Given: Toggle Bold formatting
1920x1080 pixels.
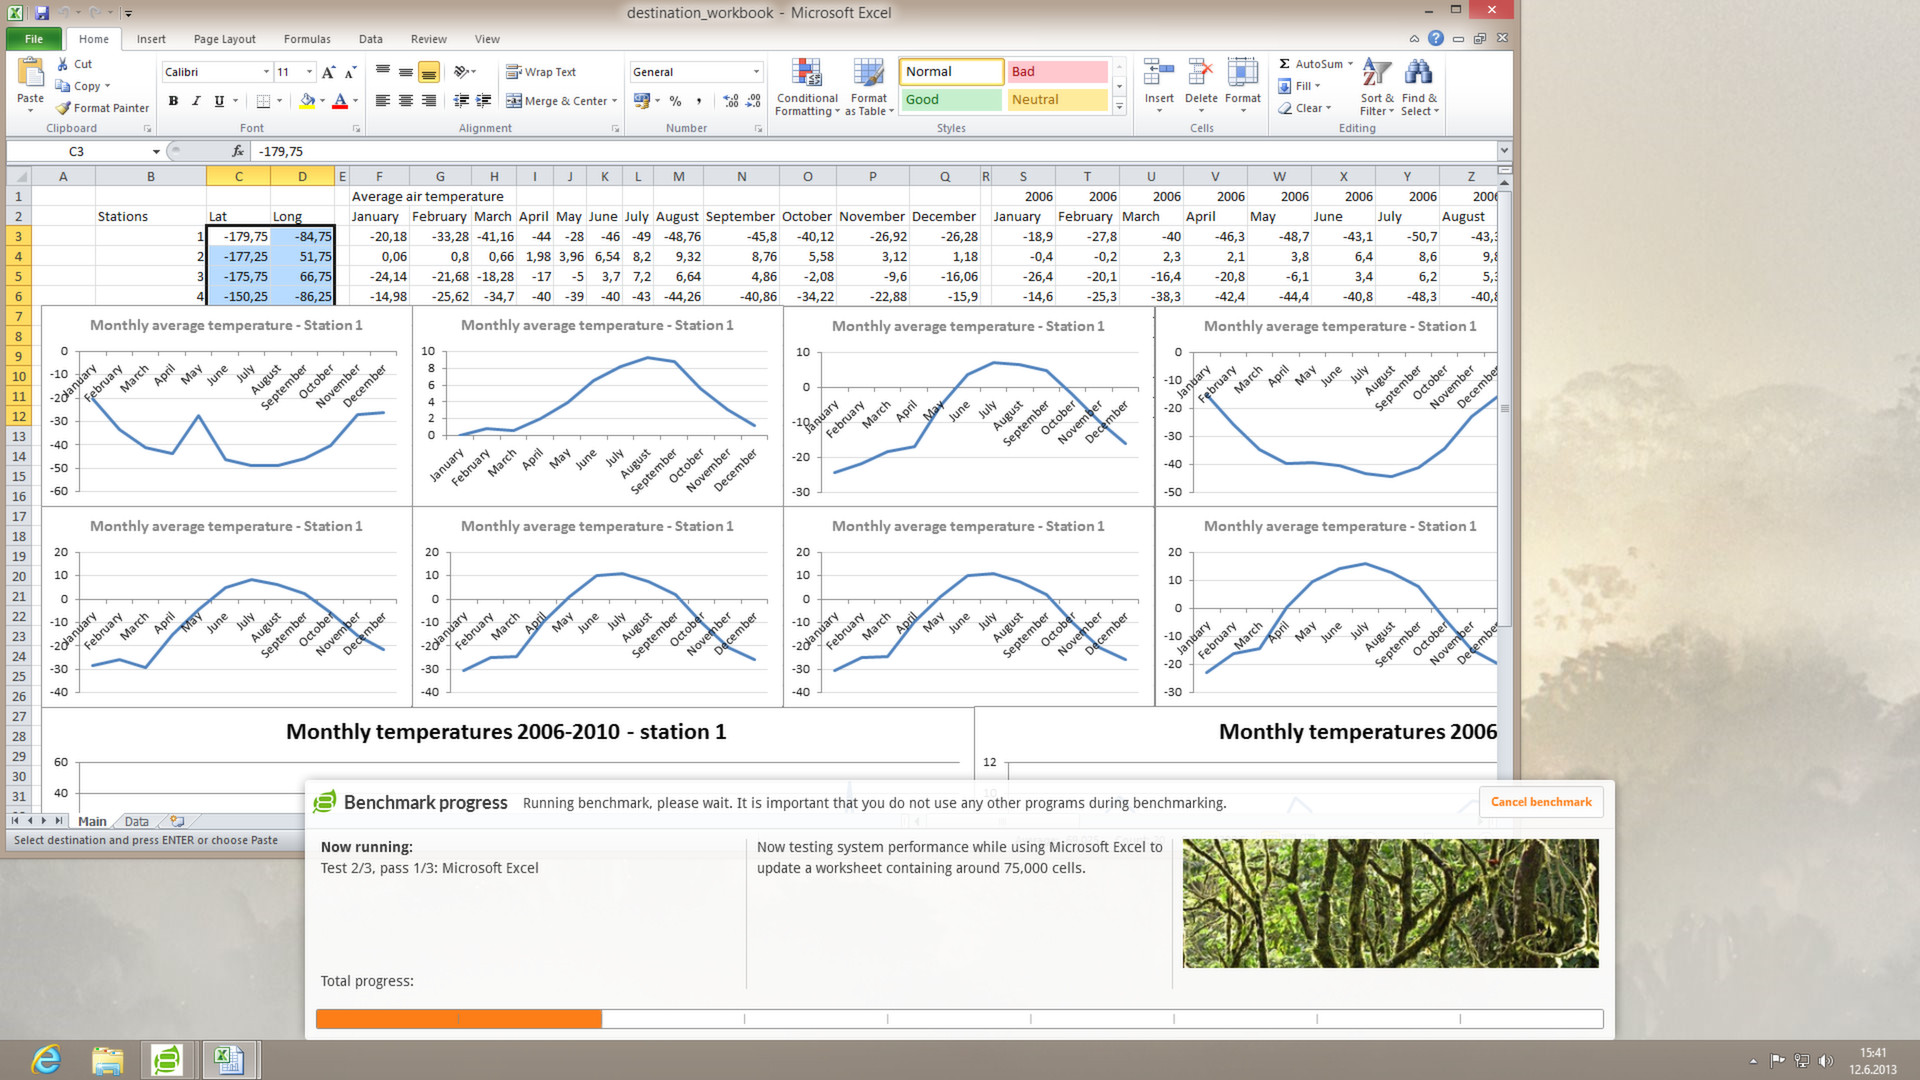Looking at the screenshot, I should coord(173,101).
